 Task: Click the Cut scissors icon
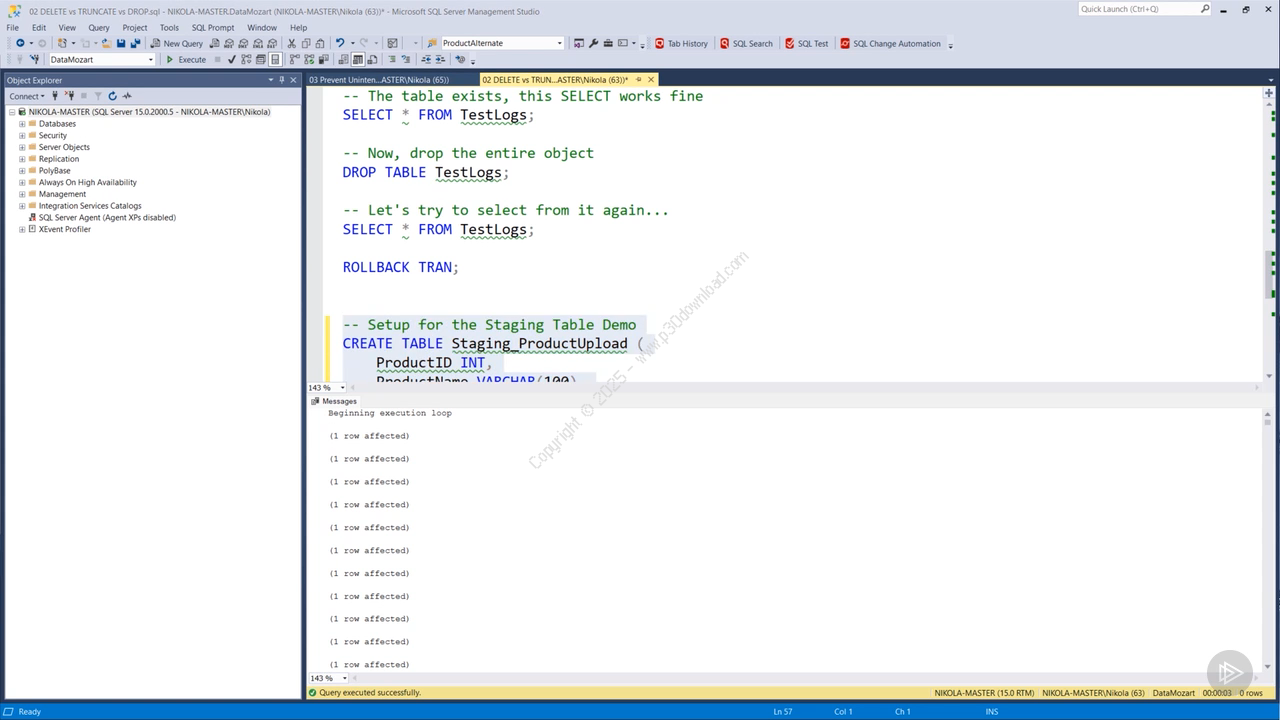coord(291,43)
